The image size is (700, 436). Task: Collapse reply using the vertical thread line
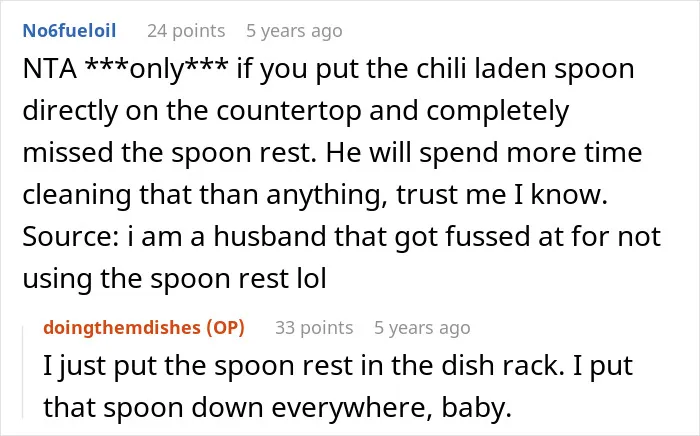tap(23, 373)
